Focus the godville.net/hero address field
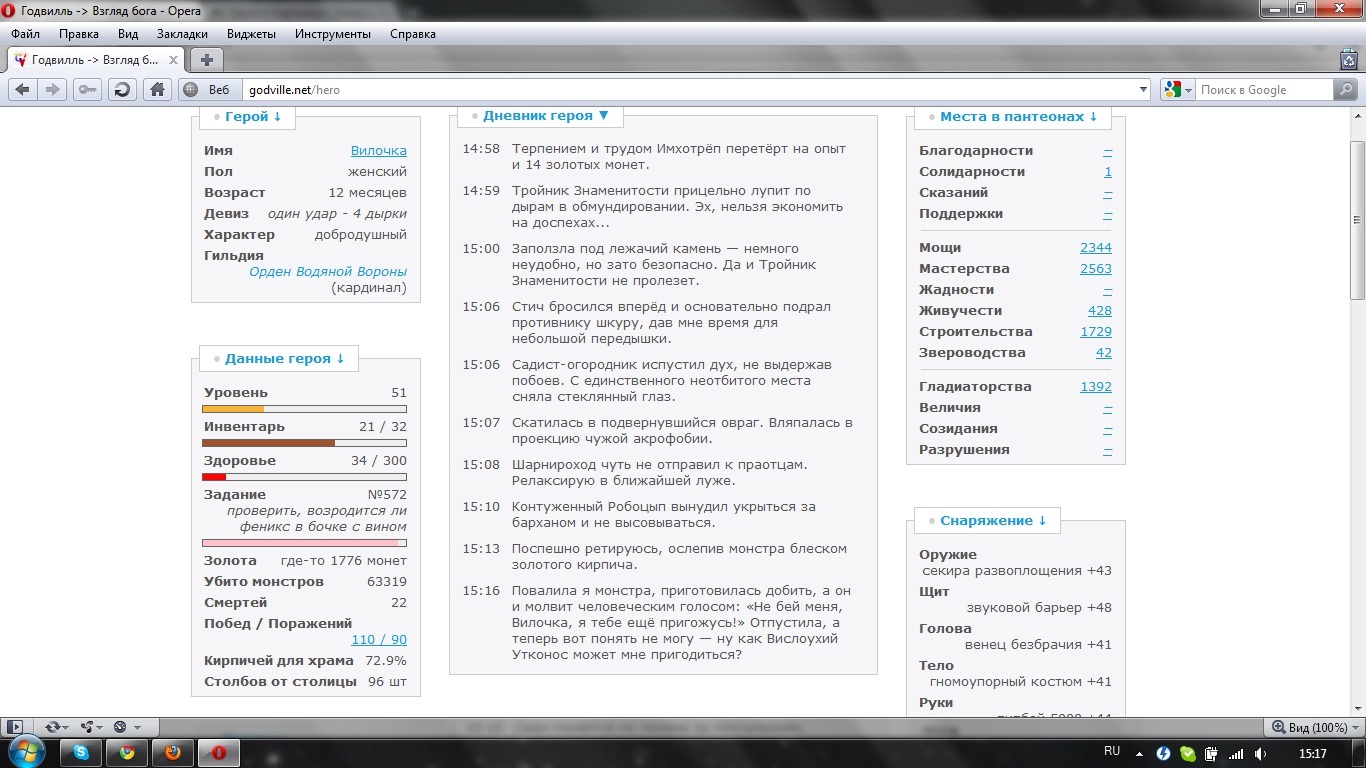1366x768 pixels. coord(688,90)
